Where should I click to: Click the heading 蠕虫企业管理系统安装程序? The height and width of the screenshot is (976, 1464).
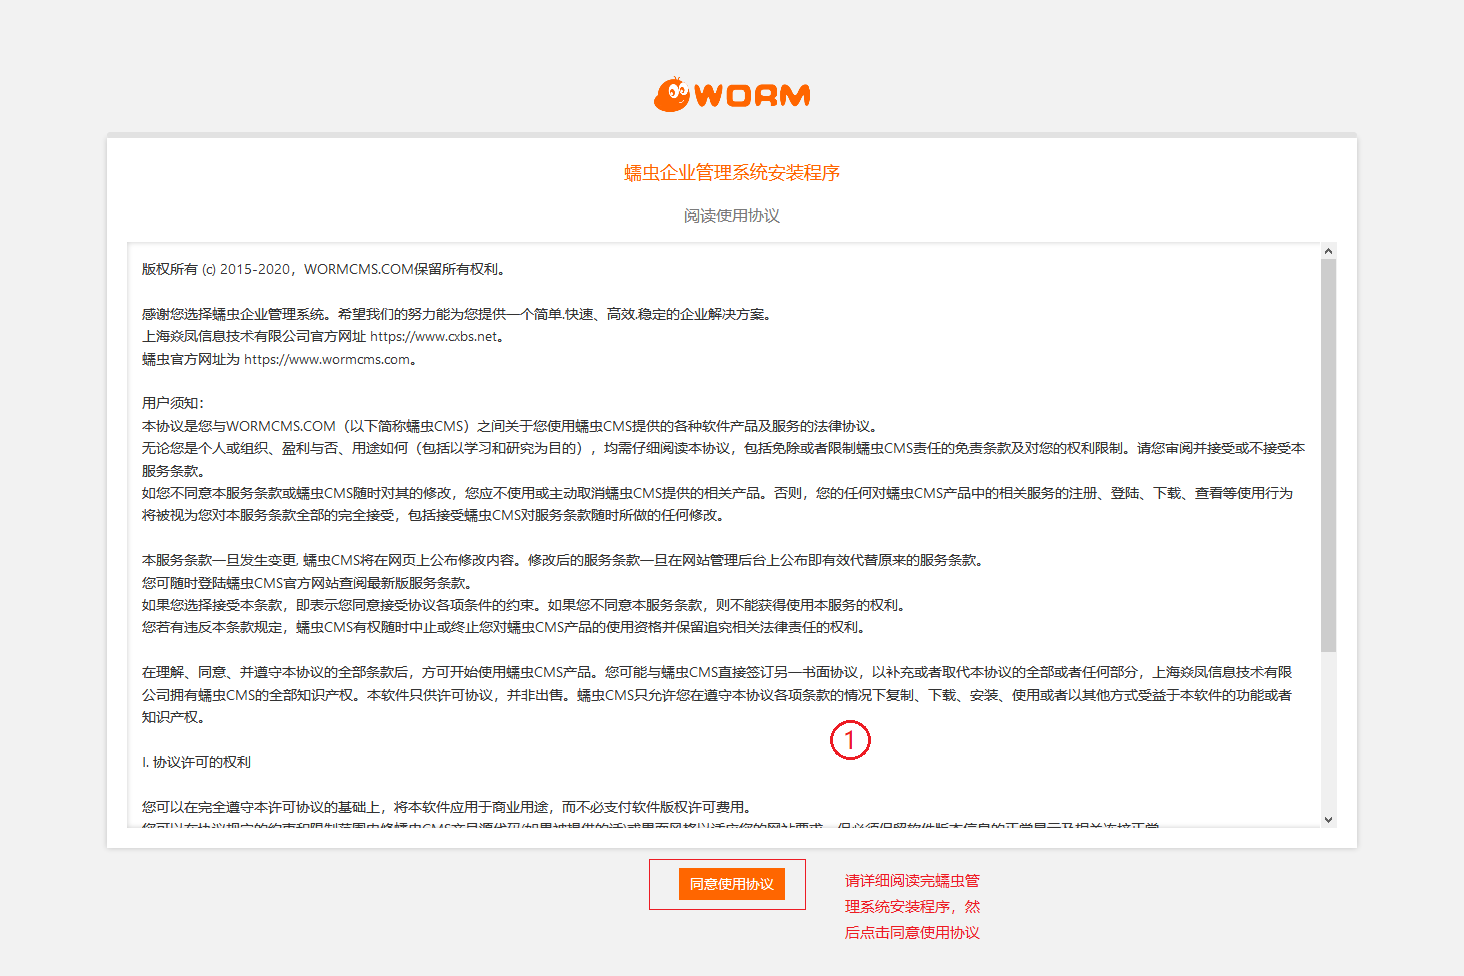(732, 173)
